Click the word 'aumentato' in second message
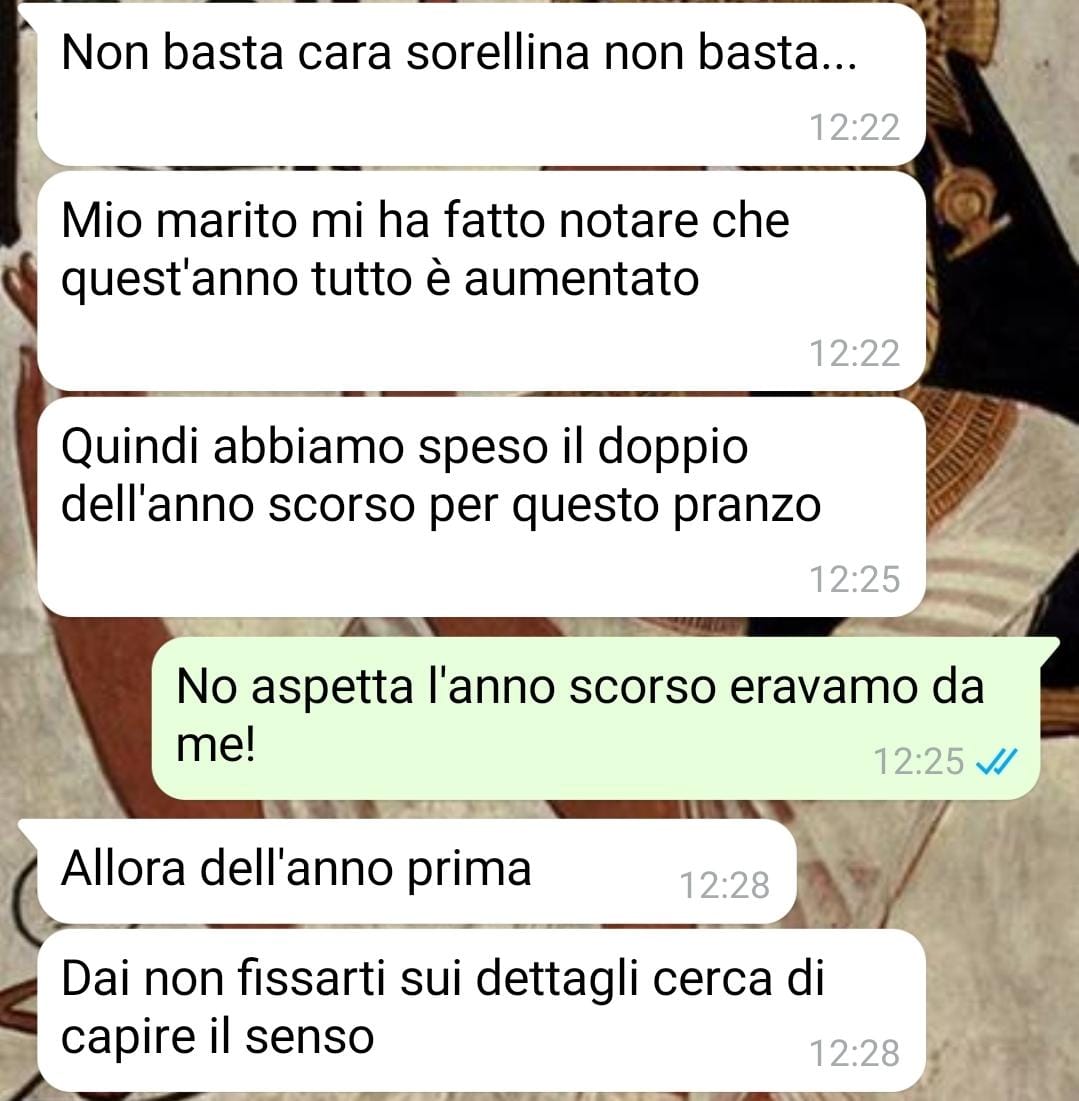 581,279
